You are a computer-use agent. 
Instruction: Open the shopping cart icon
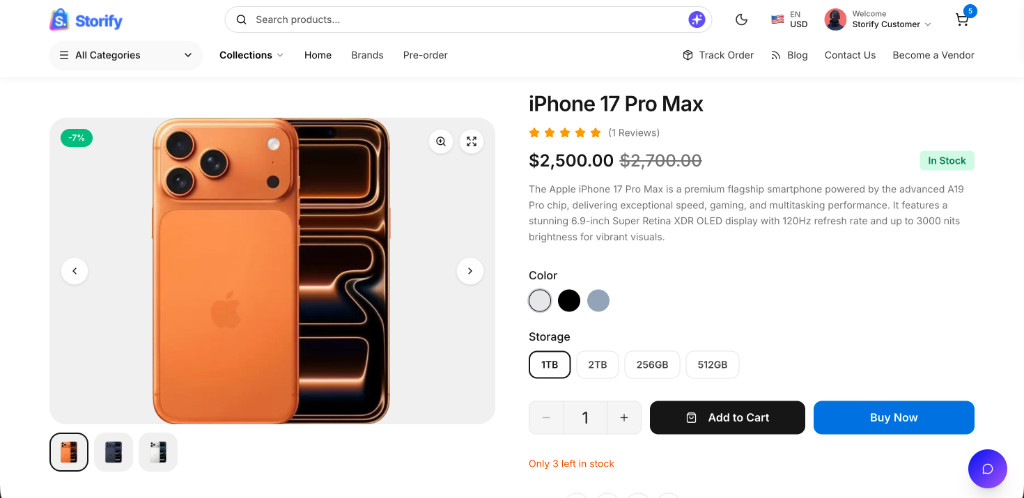962,20
